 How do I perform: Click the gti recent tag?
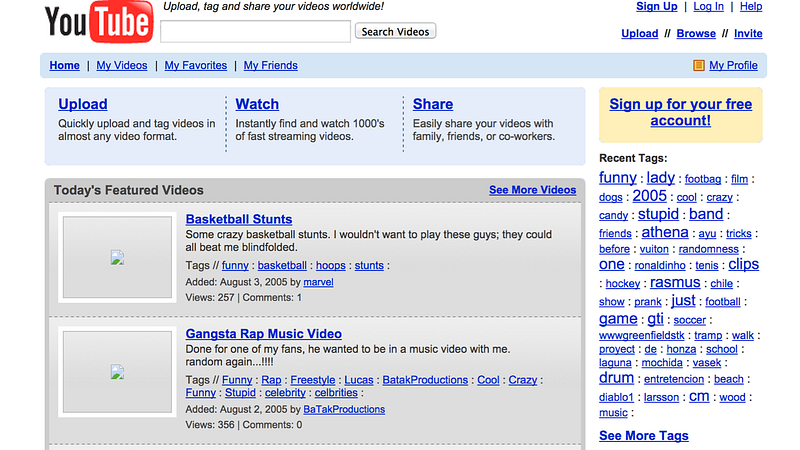[x=656, y=319]
